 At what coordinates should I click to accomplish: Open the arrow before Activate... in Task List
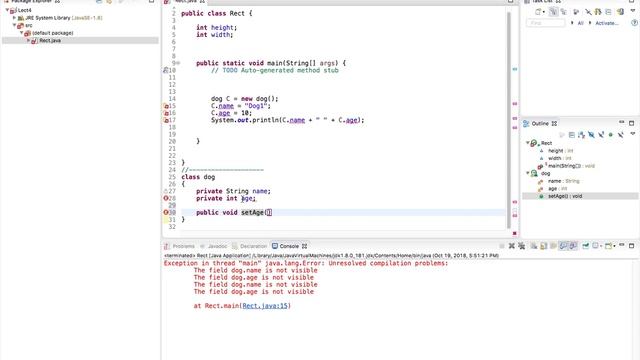tap(590, 23)
